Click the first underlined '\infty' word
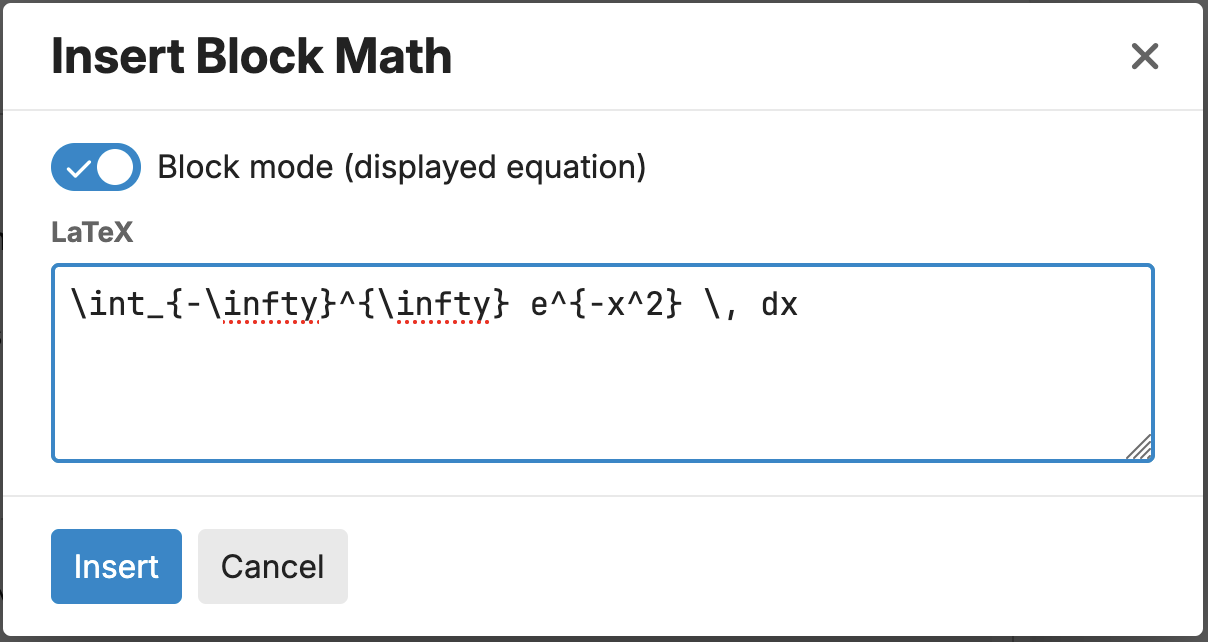 [269, 304]
